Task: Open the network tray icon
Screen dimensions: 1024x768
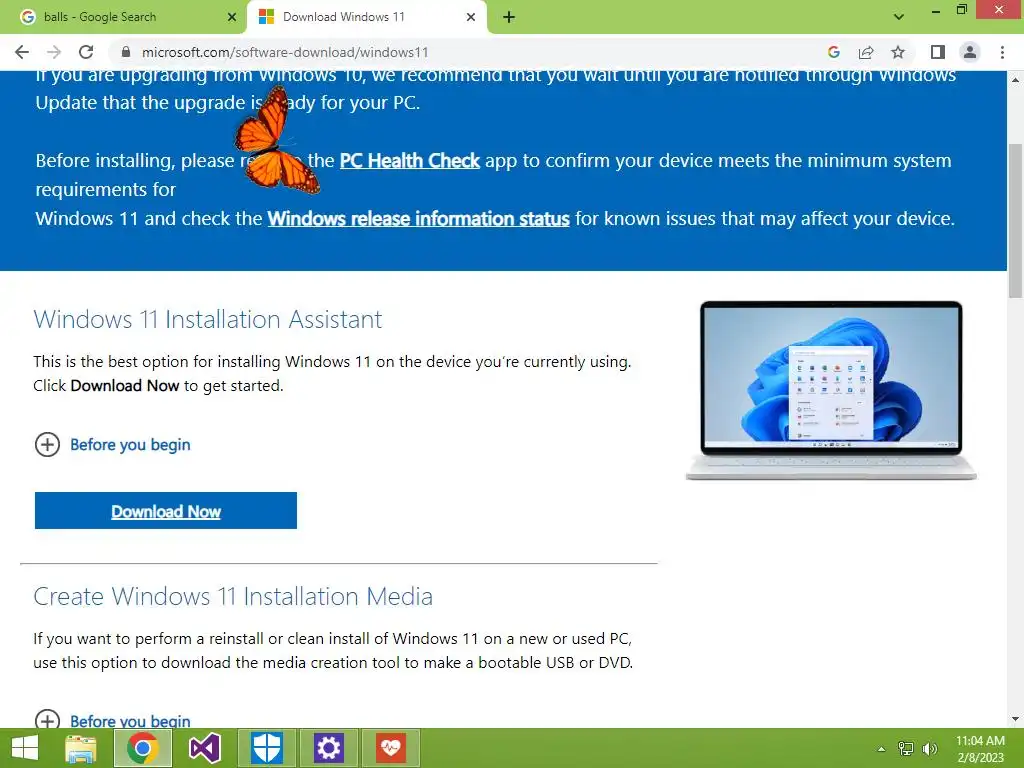Action: [x=906, y=749]
